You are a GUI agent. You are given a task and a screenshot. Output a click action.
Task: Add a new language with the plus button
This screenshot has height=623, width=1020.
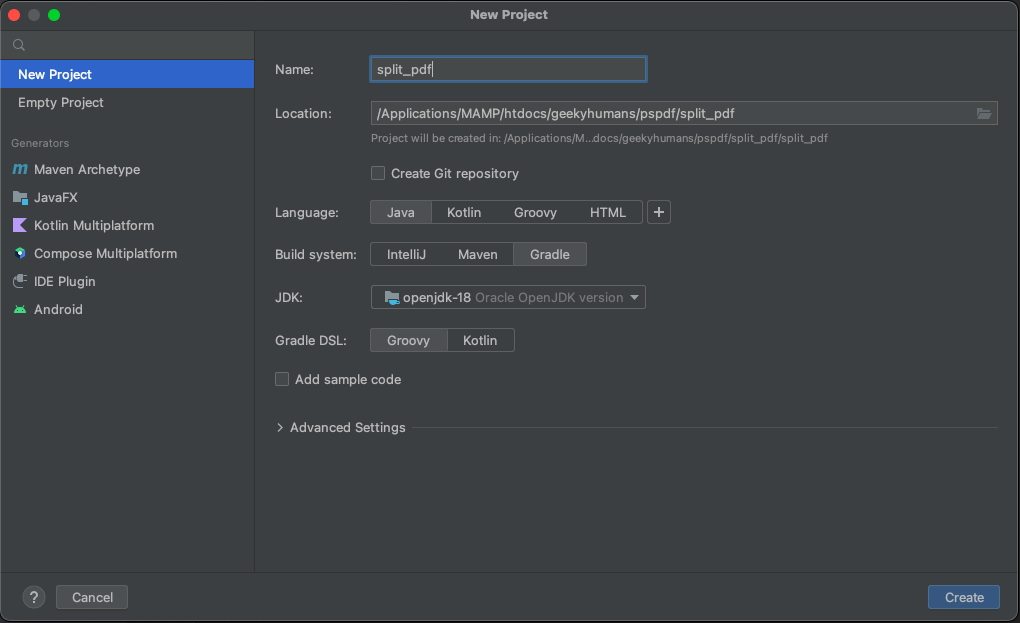coord(658,212)
